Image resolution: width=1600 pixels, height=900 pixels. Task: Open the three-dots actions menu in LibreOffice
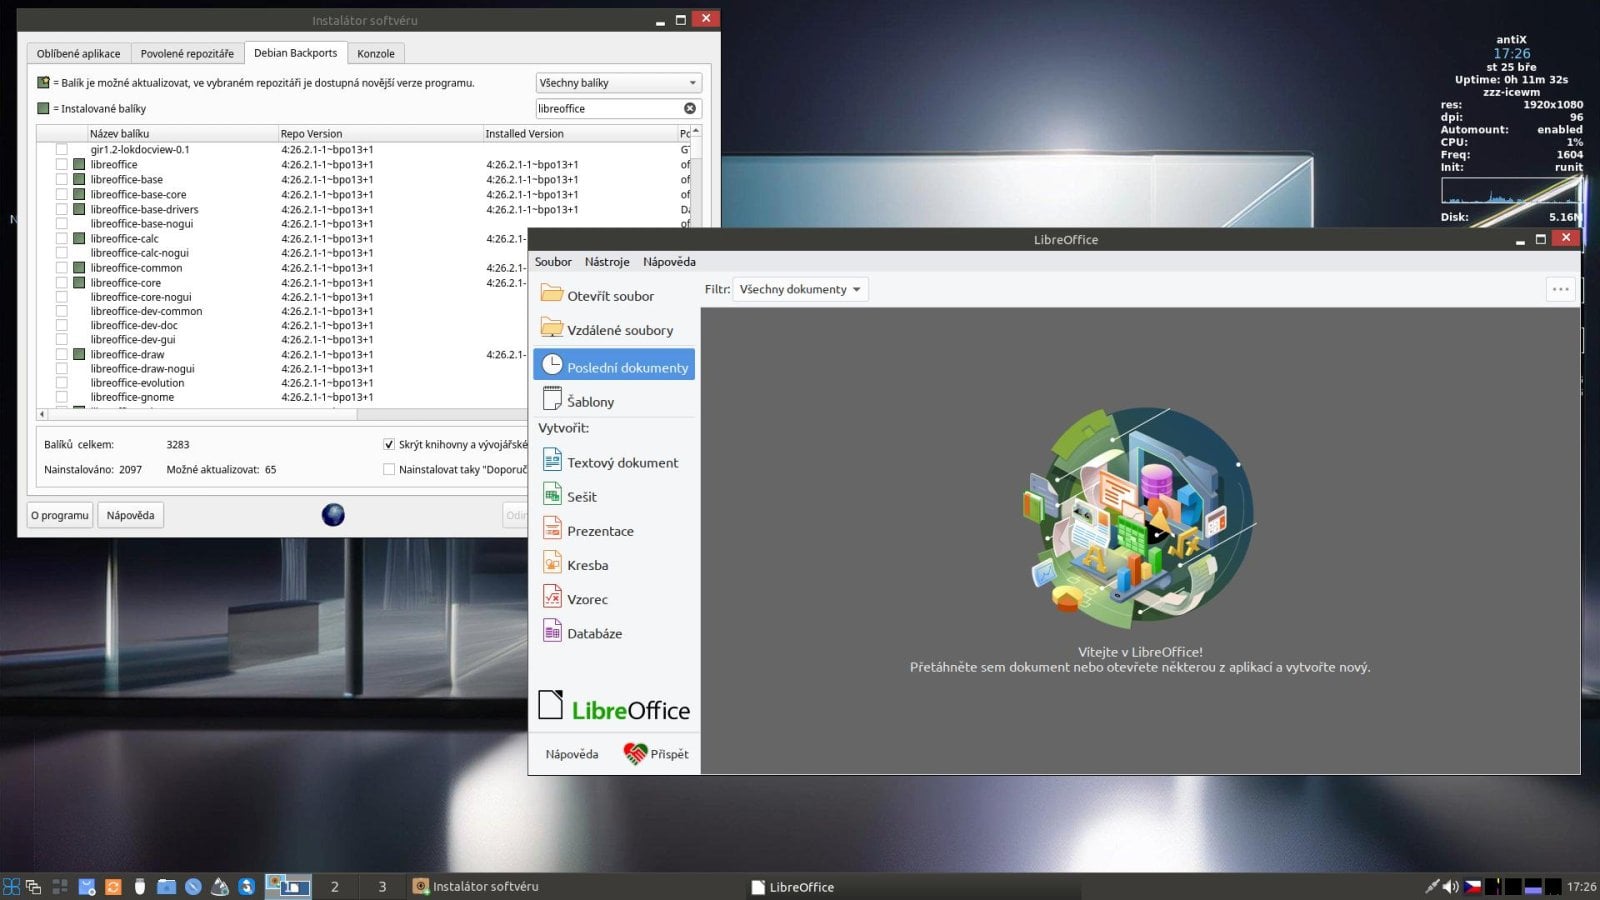(x=1560, y=289)
